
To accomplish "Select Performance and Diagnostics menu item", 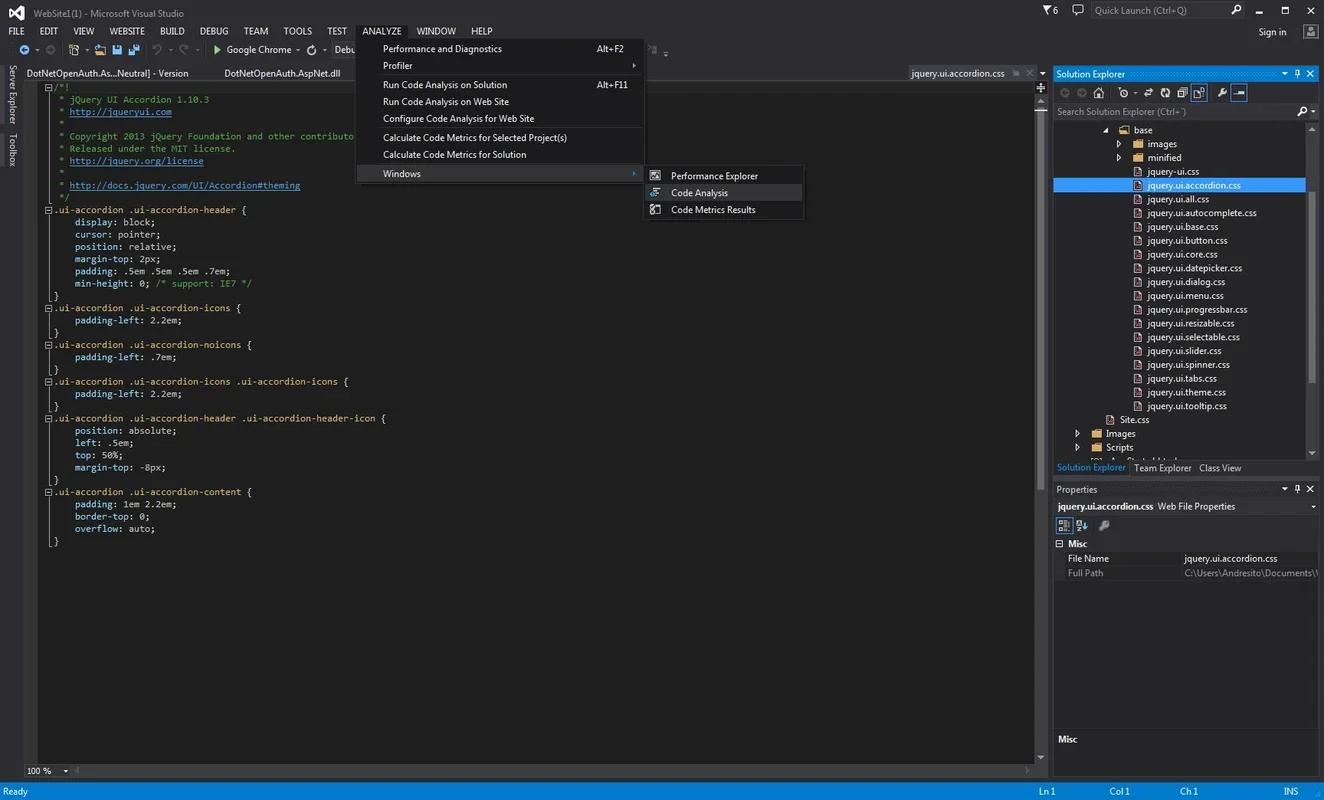I will coord(442,49).
